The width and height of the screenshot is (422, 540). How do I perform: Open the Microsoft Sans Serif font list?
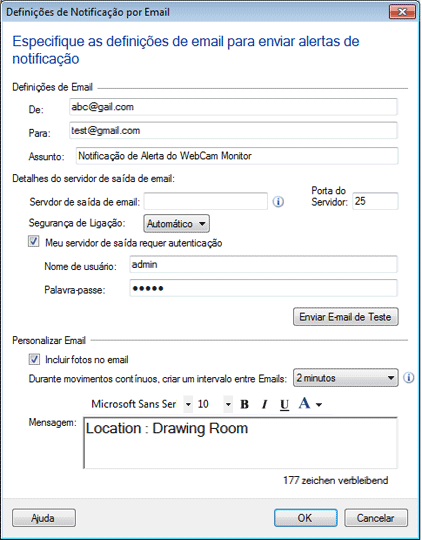(188, 404)
